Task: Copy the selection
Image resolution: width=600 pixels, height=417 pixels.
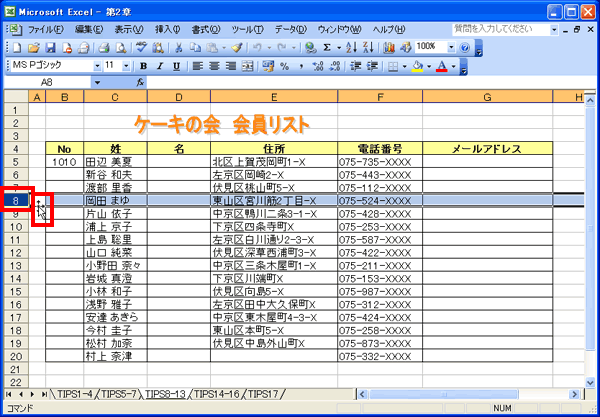Action: pos(196,47)
